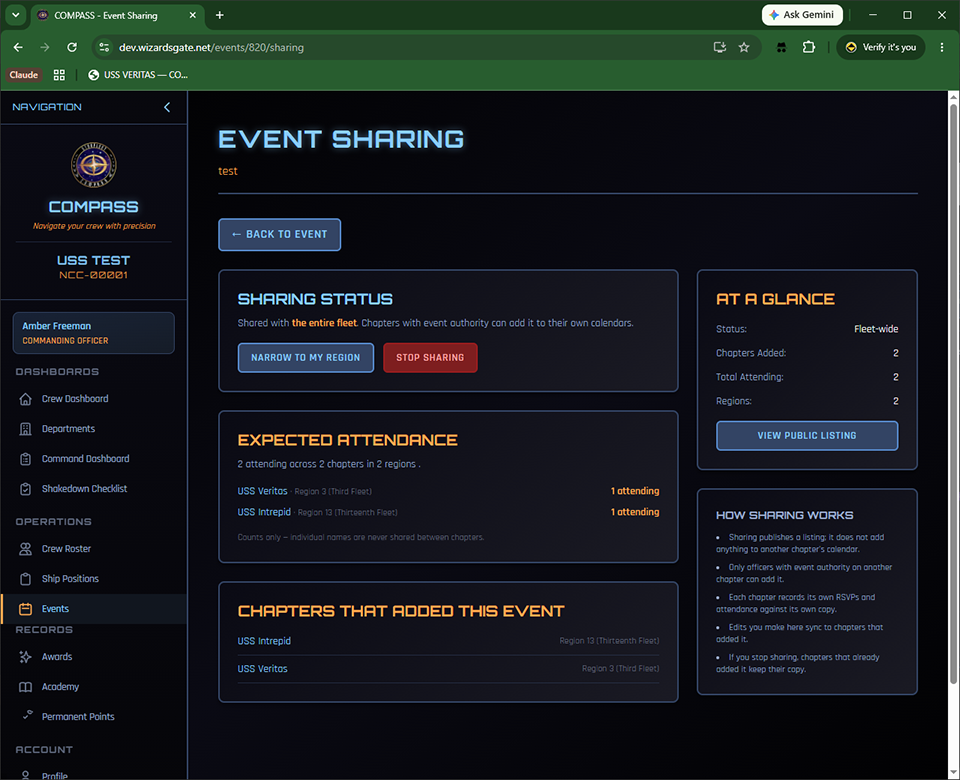Click the Amber Freeman user card

(94, 333)
